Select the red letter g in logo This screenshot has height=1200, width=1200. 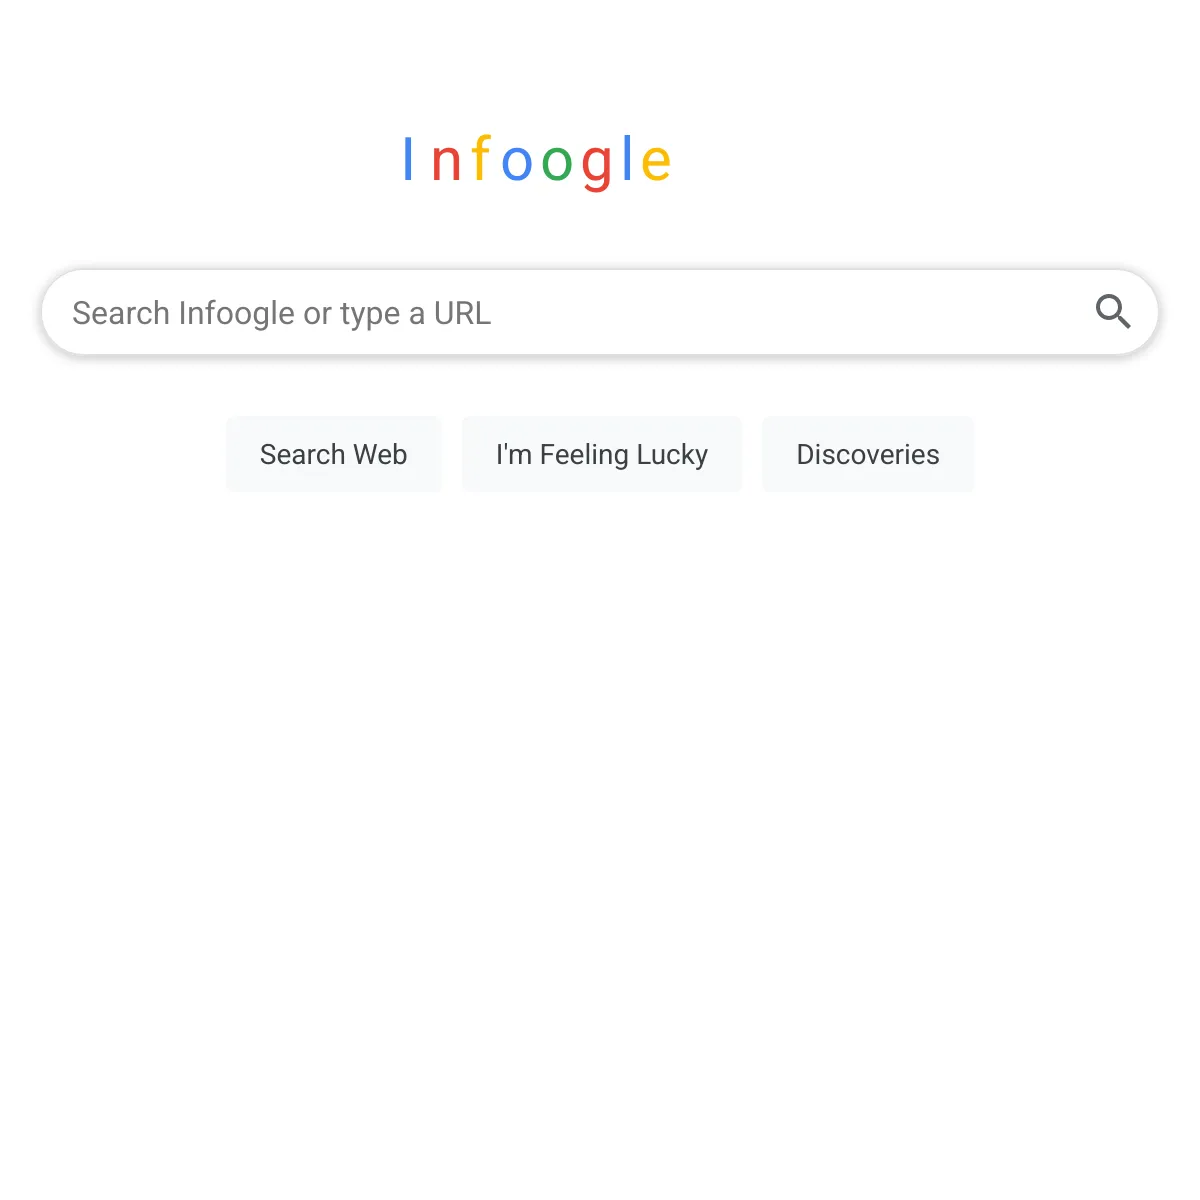click(596, 166)
